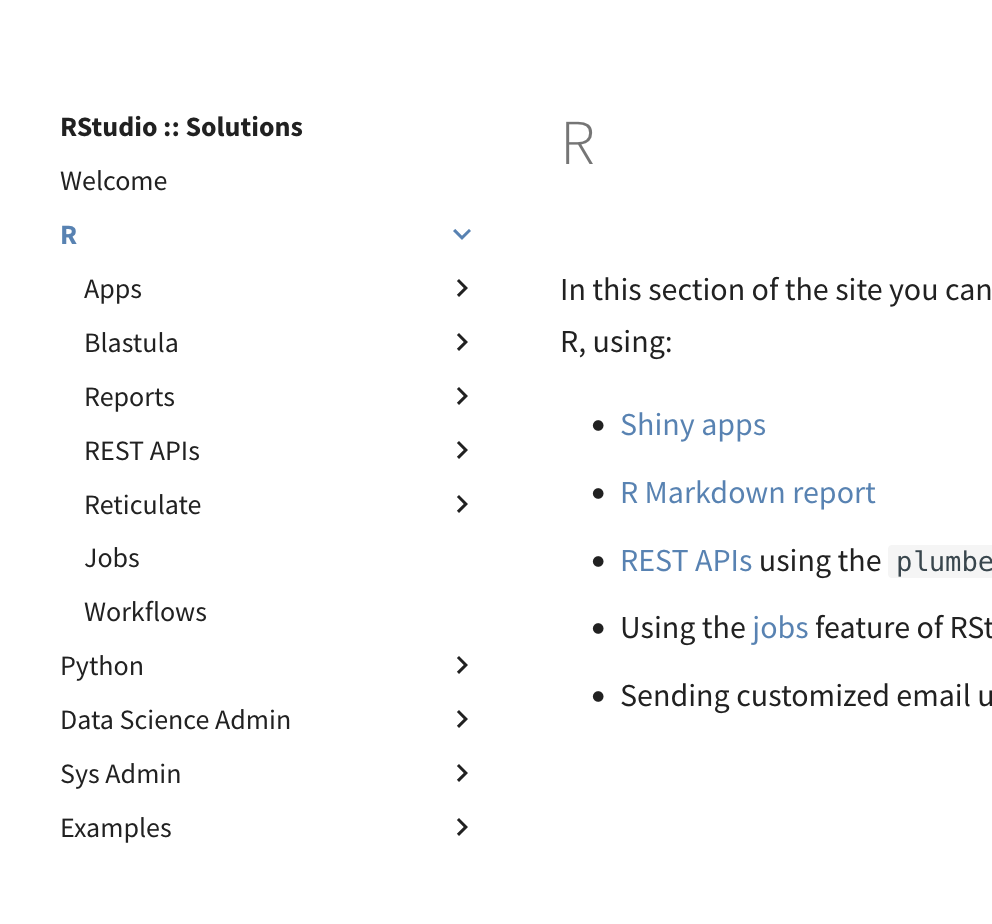The height and width of the screenshot is (924, 992).
Task: Open the R Markdown report link
Action: click(x=747, y=492)
